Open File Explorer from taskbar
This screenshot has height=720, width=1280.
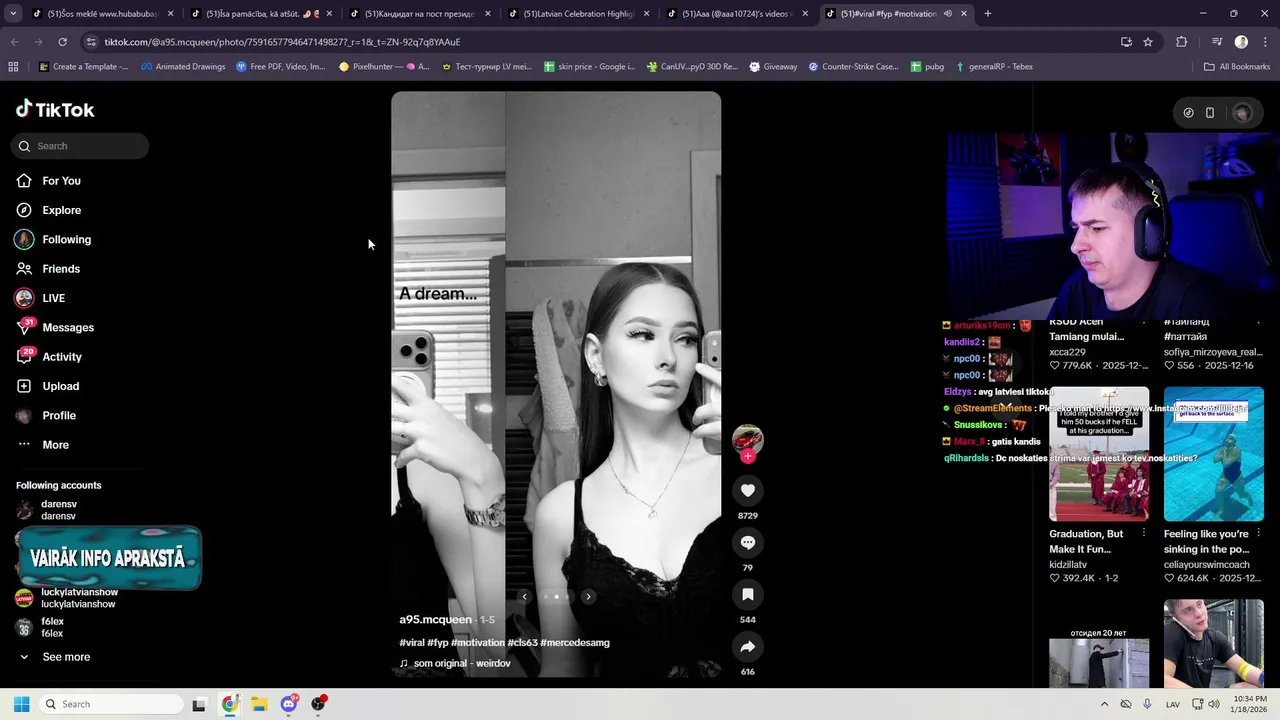259,704
